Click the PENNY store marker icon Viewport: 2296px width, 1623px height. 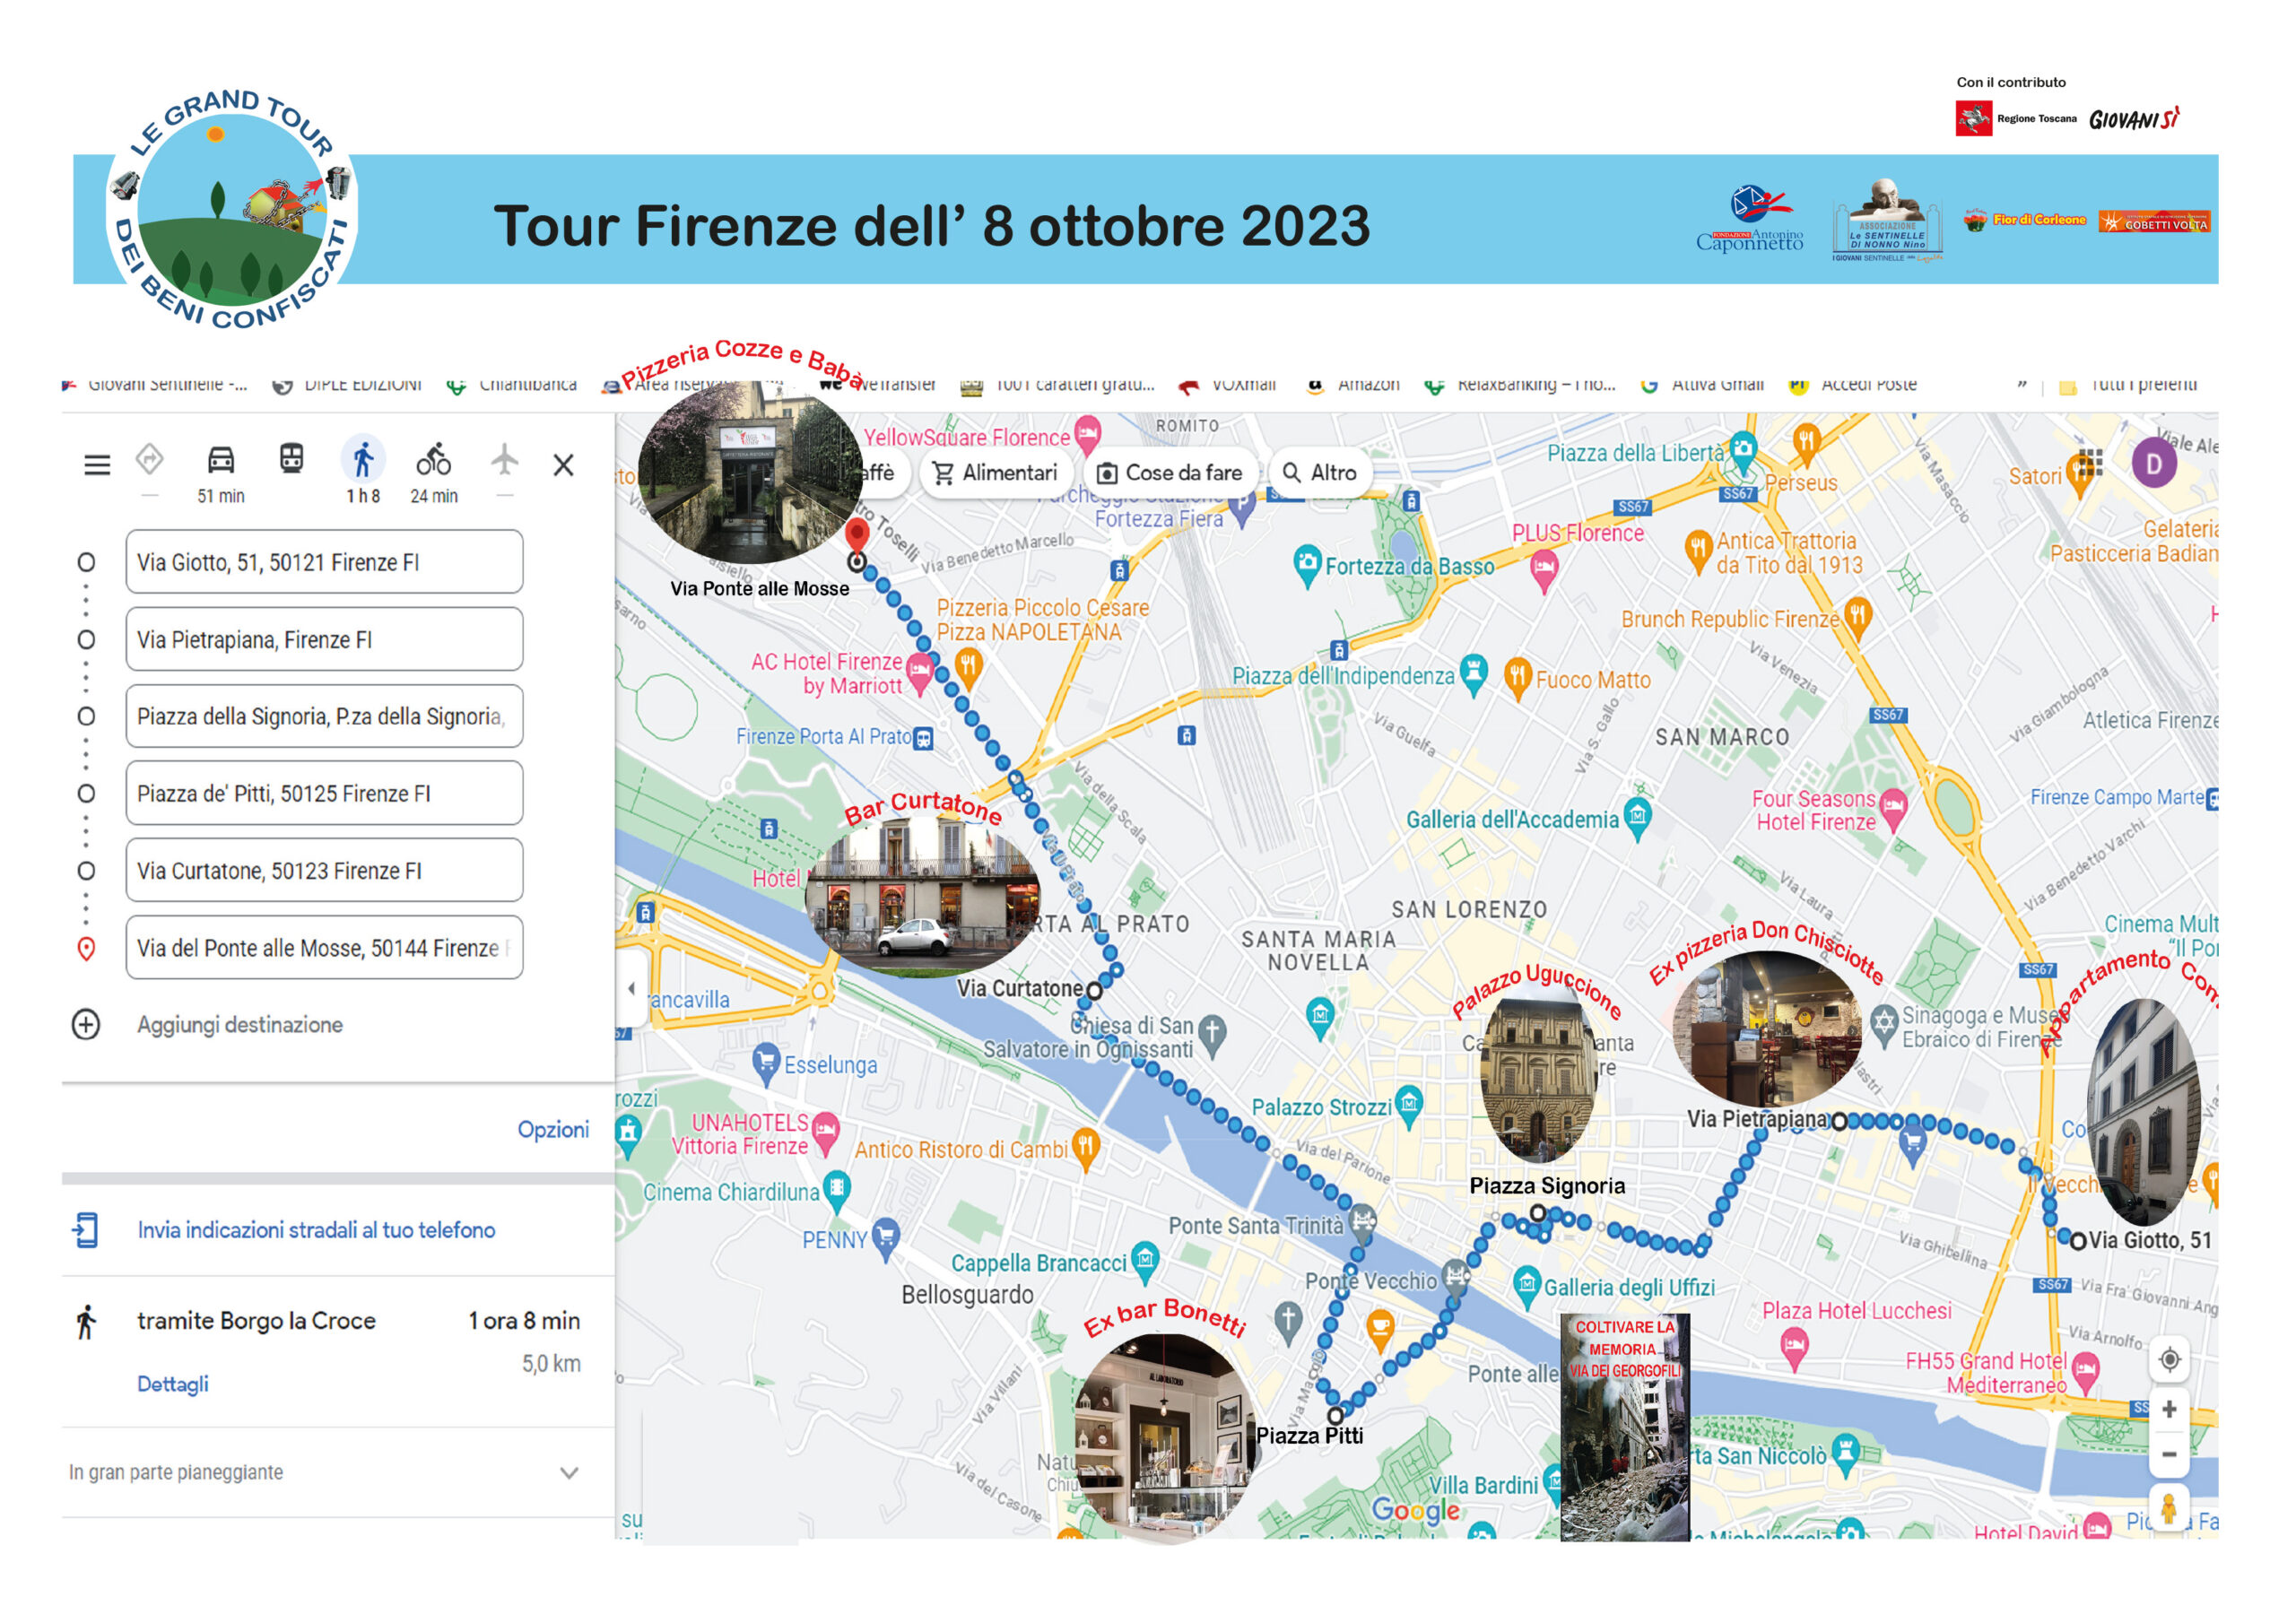click(x=885, y=1238)
